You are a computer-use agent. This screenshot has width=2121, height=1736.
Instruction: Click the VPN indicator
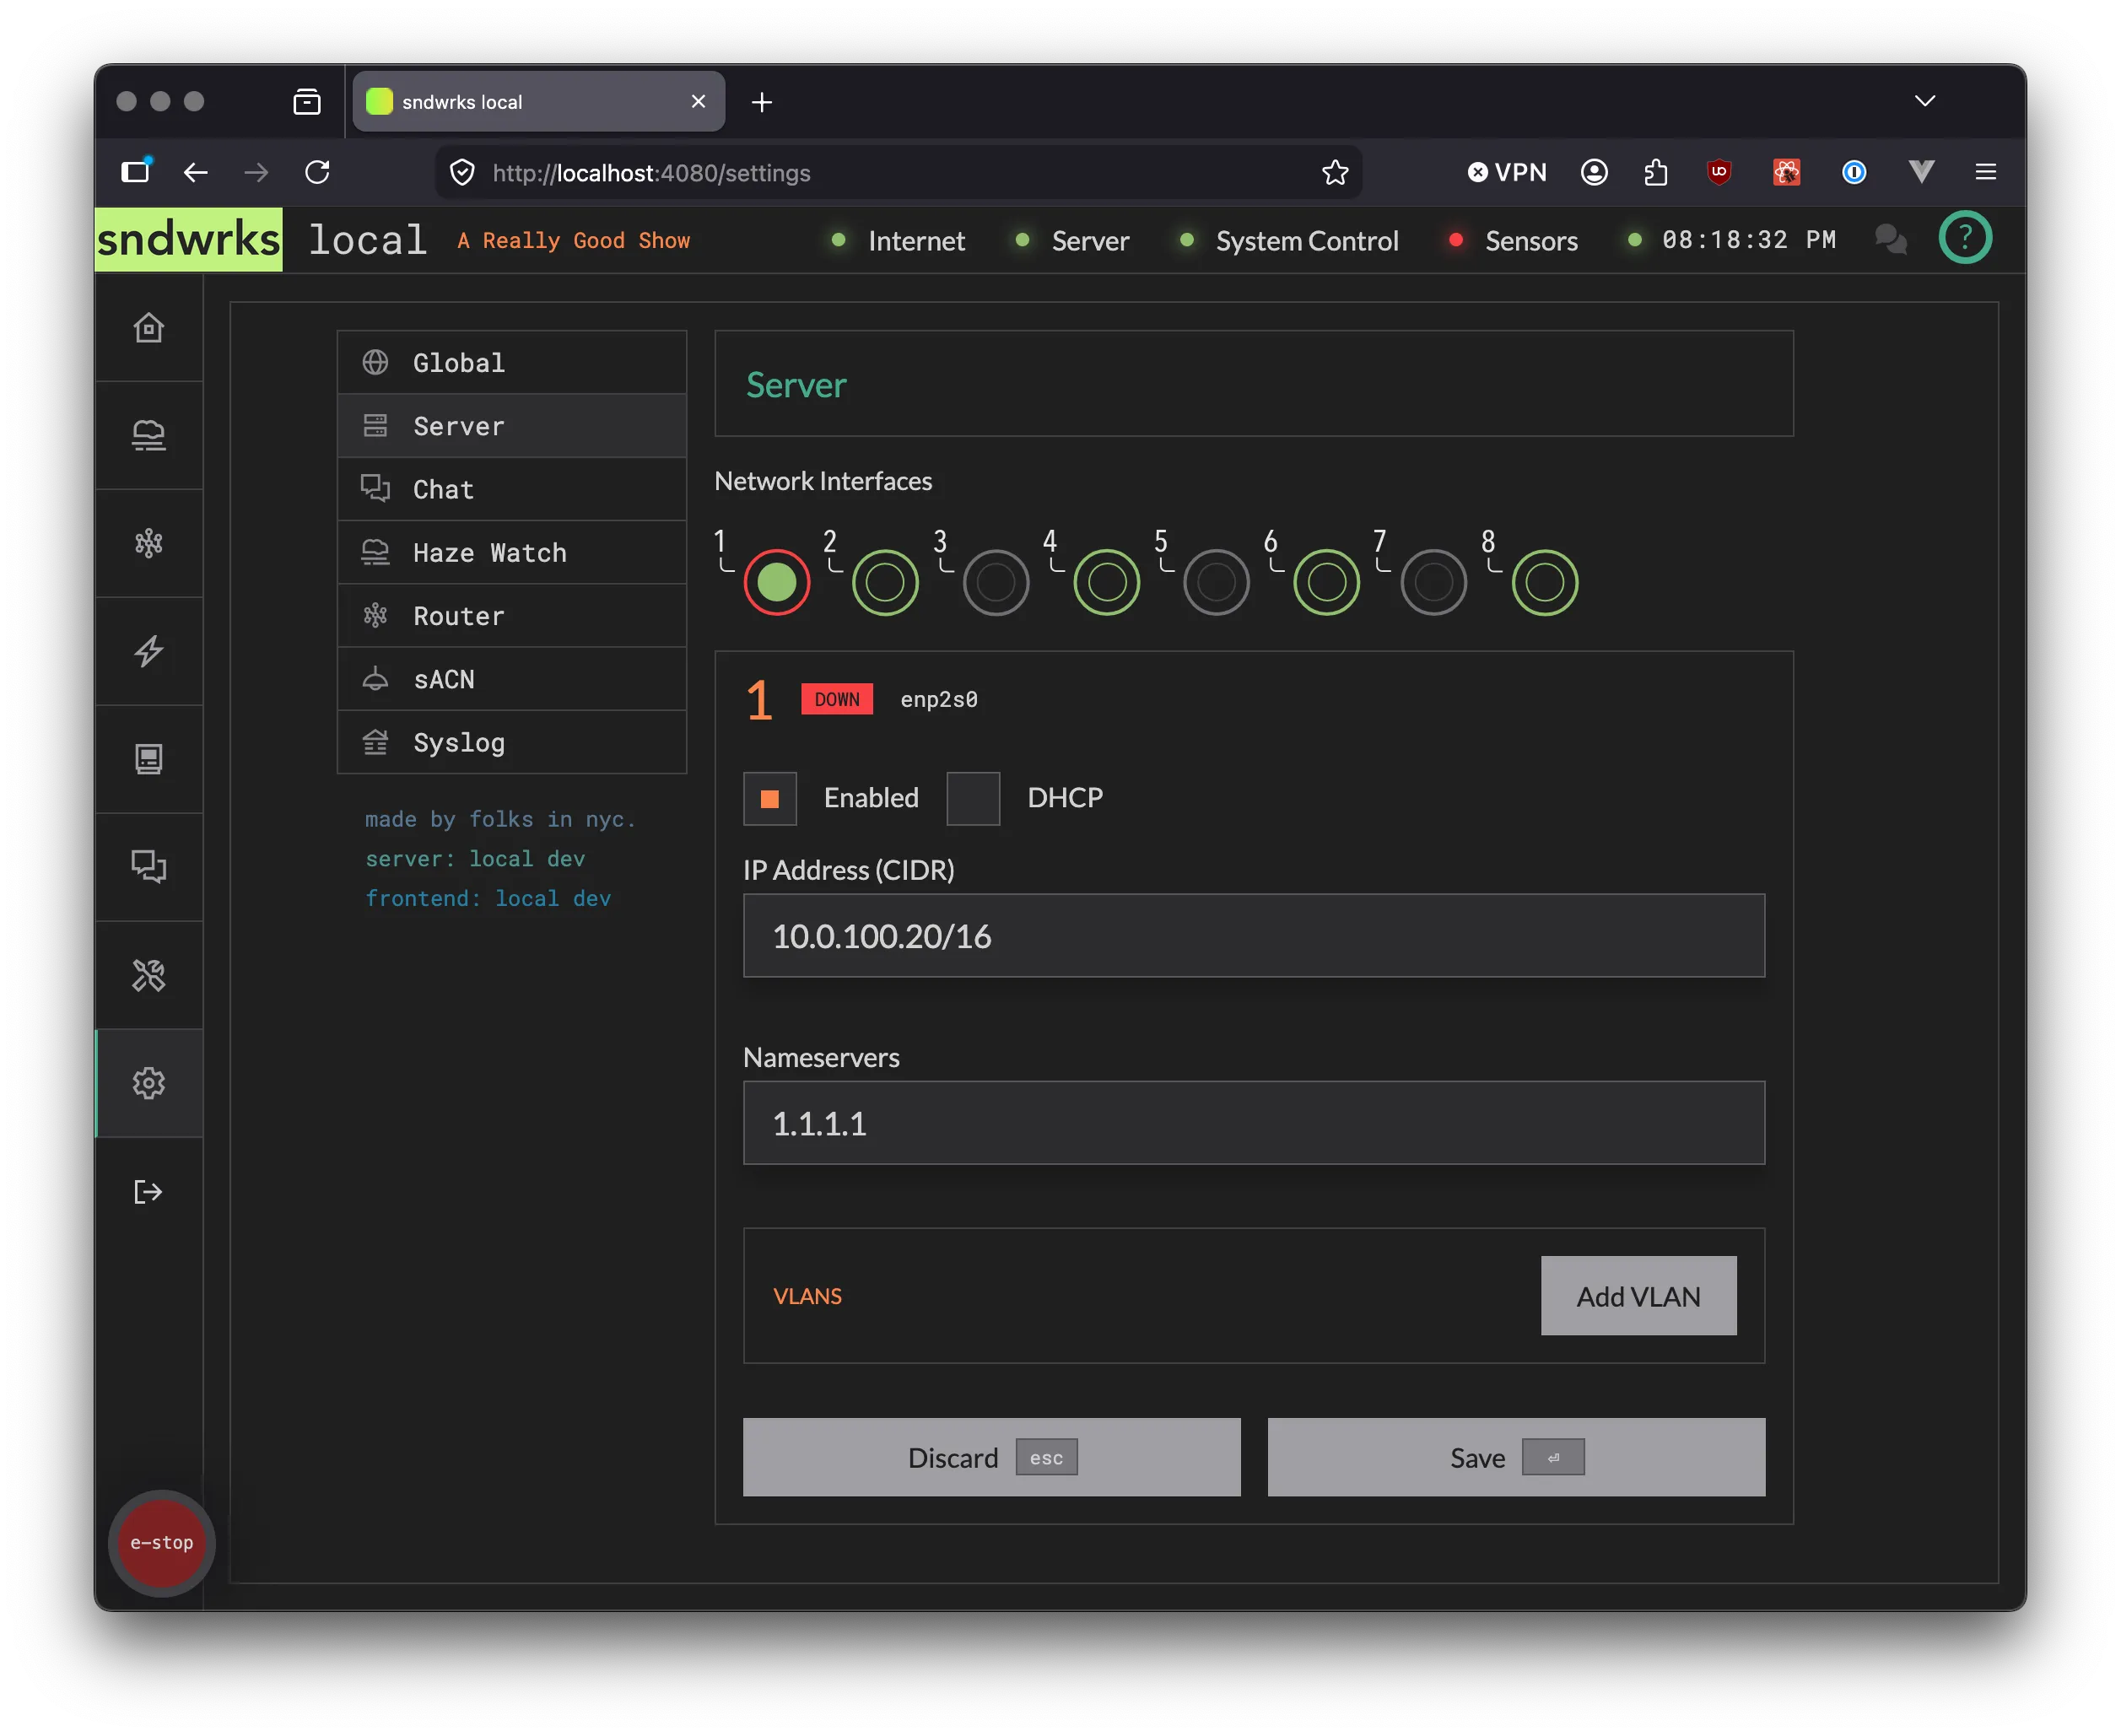[1506, 173]
